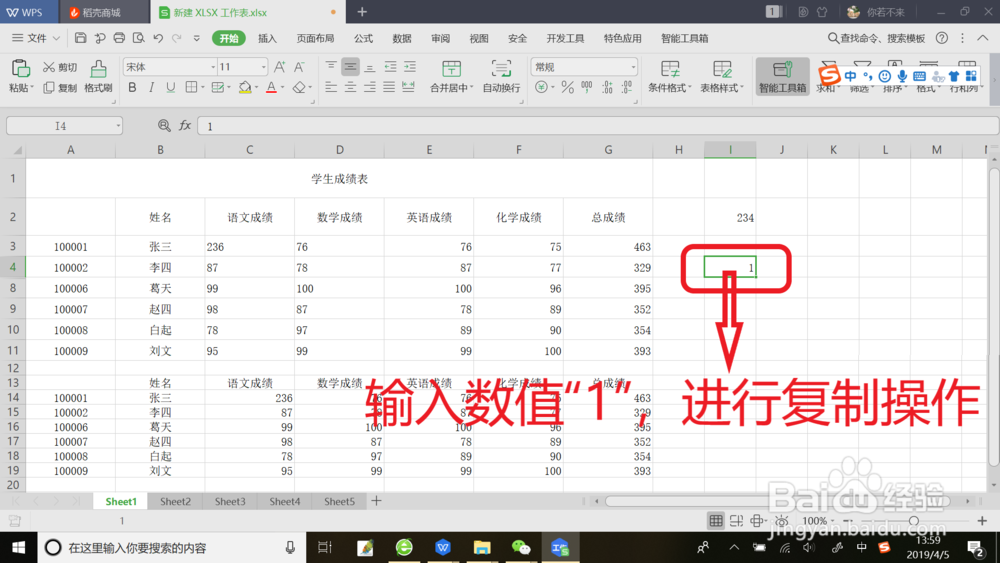Click the formula bar input field
1000x563 pixels.
598,126
